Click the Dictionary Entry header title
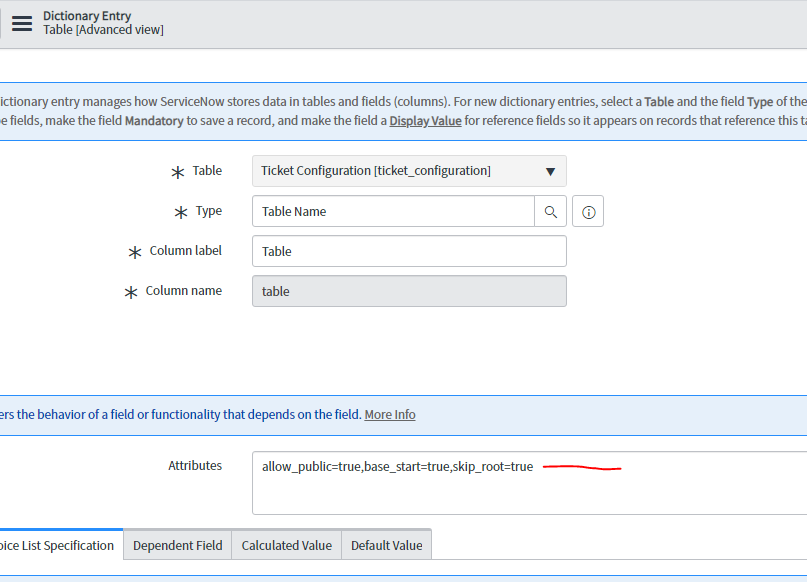 point(87,16)
